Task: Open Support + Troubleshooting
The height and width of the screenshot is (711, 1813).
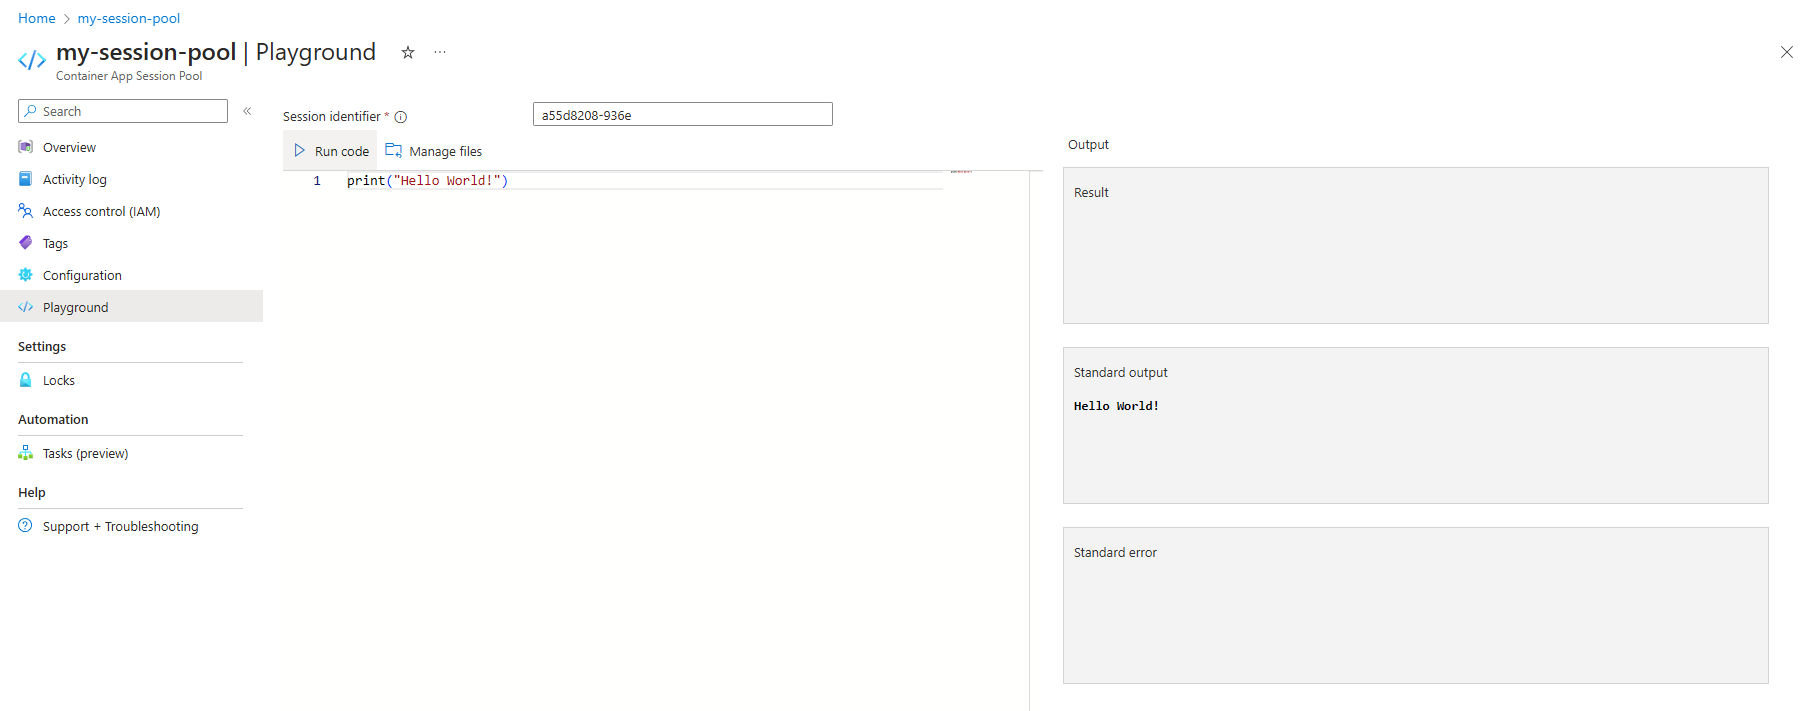Action: [x=120, y=526]
